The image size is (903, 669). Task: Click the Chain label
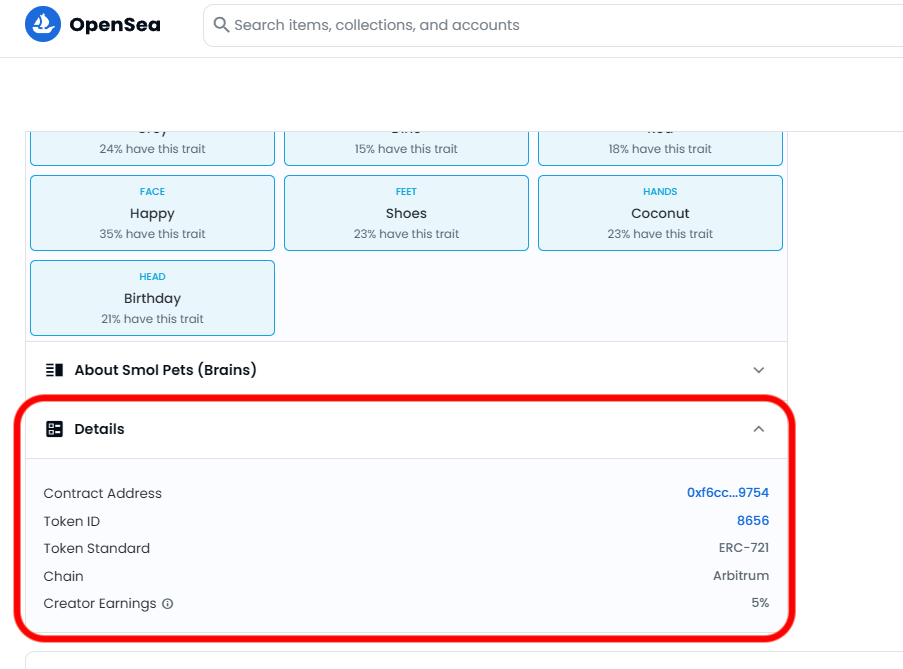coord(63,576)
